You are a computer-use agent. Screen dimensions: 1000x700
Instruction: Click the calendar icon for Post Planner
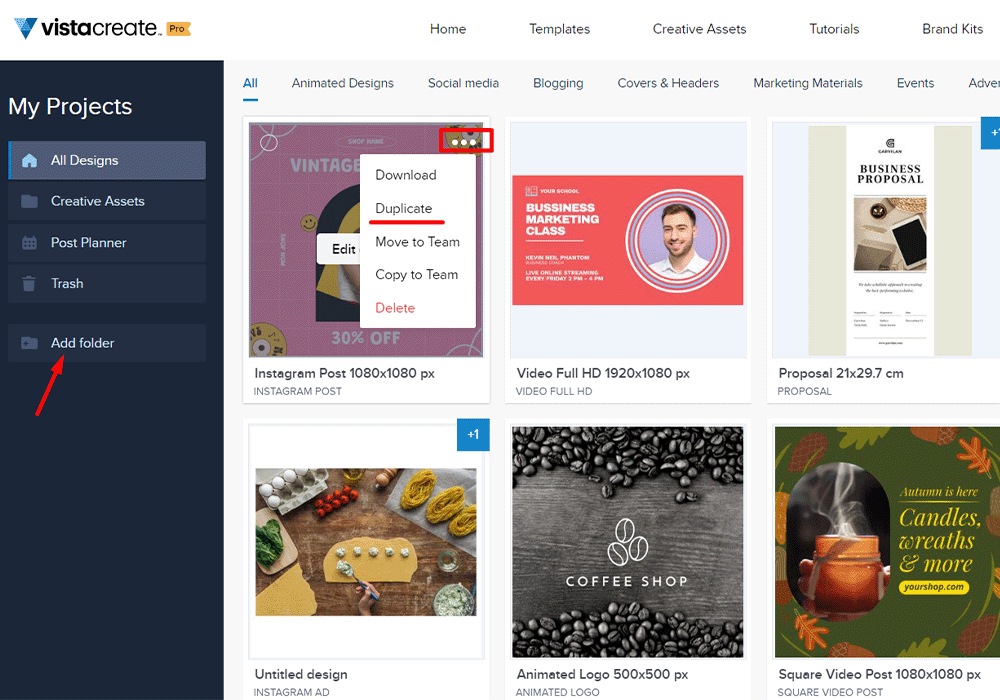[29, 242]
